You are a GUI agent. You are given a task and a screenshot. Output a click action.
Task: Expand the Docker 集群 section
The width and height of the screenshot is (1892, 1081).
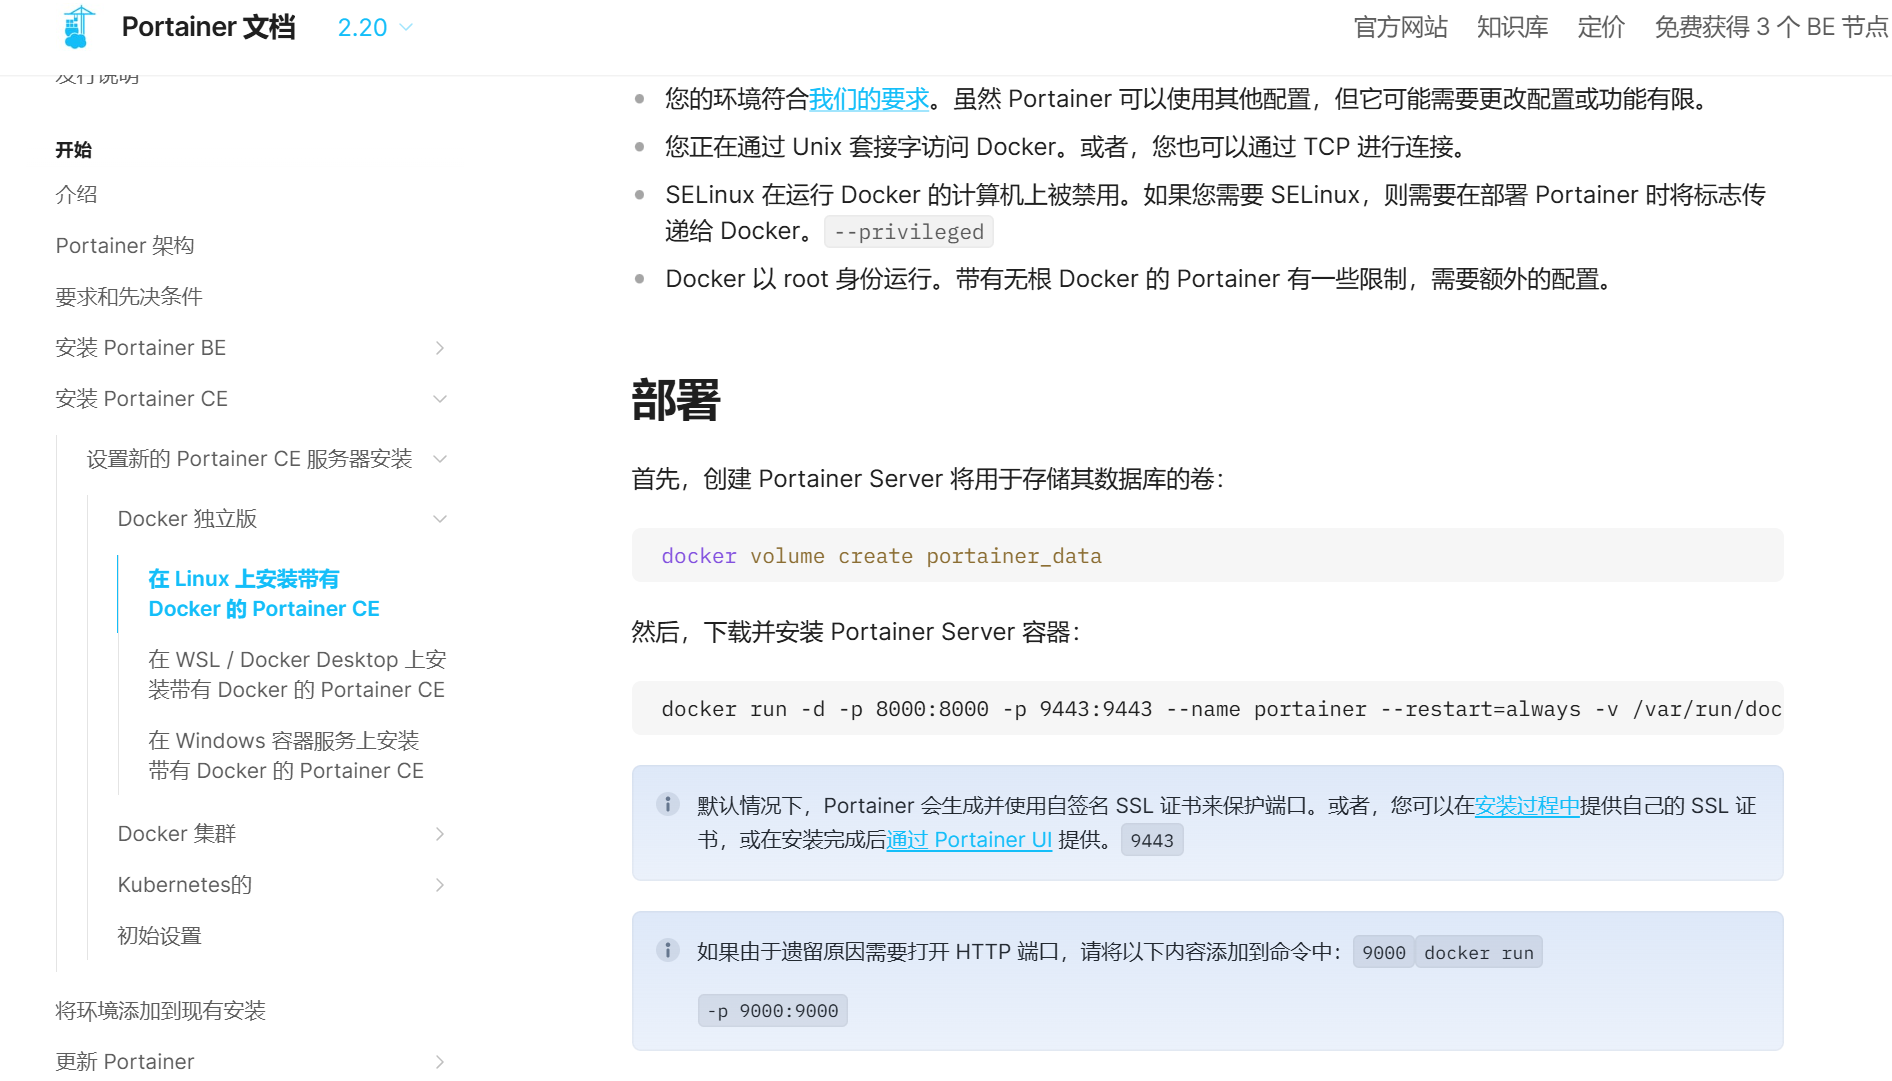coord(439,833)
